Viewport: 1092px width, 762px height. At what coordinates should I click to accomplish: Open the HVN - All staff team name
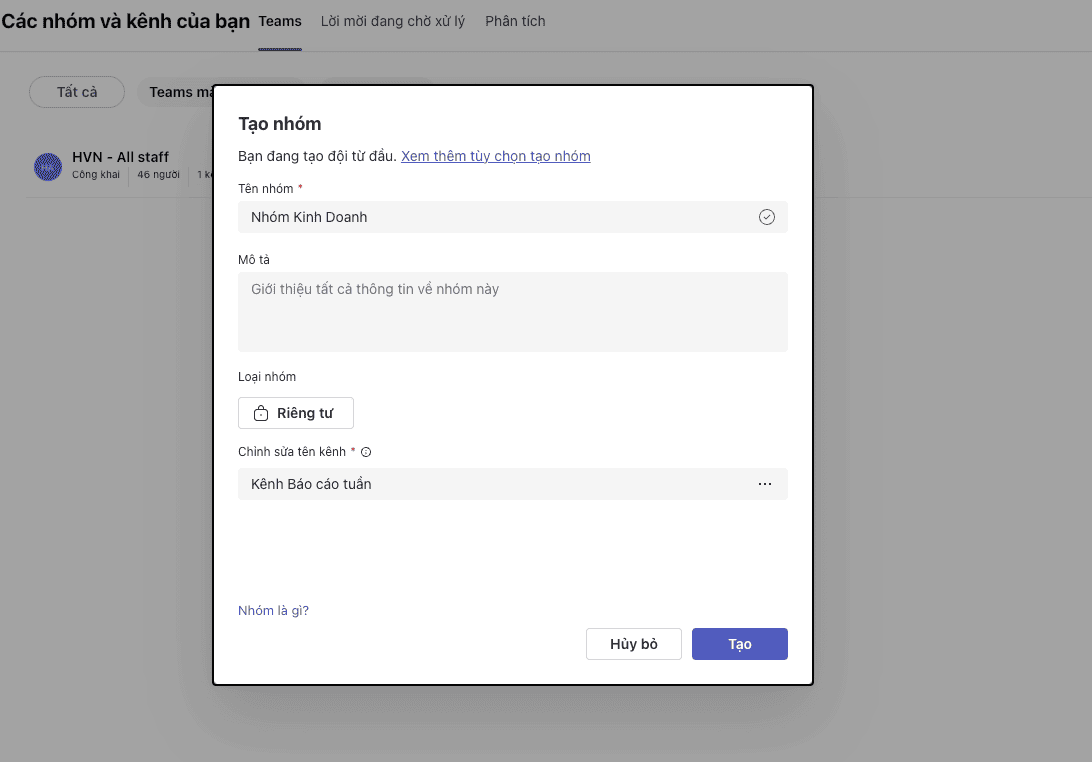pos(120,157)
